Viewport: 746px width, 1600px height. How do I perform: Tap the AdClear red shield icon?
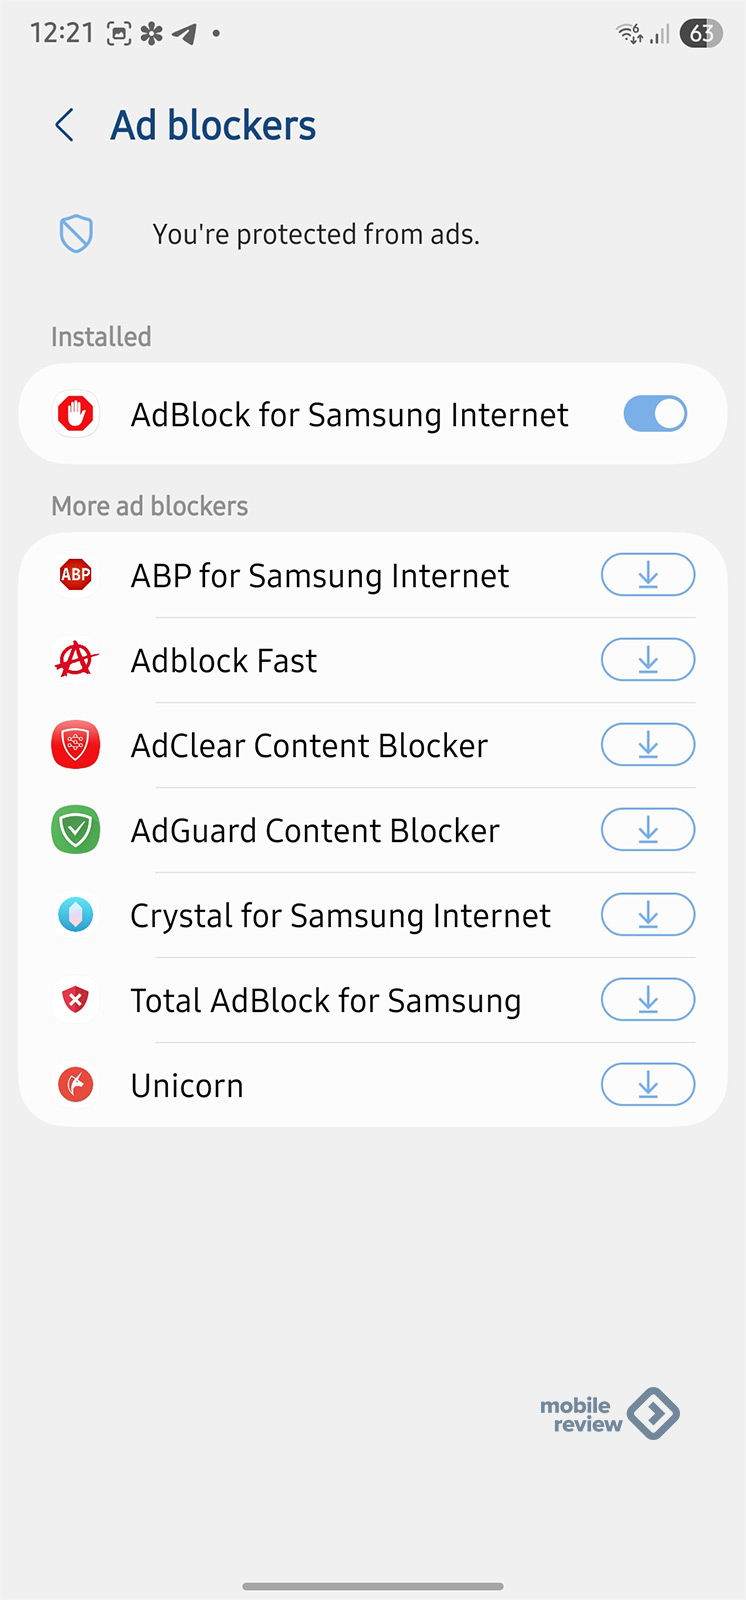coord(76,745)
